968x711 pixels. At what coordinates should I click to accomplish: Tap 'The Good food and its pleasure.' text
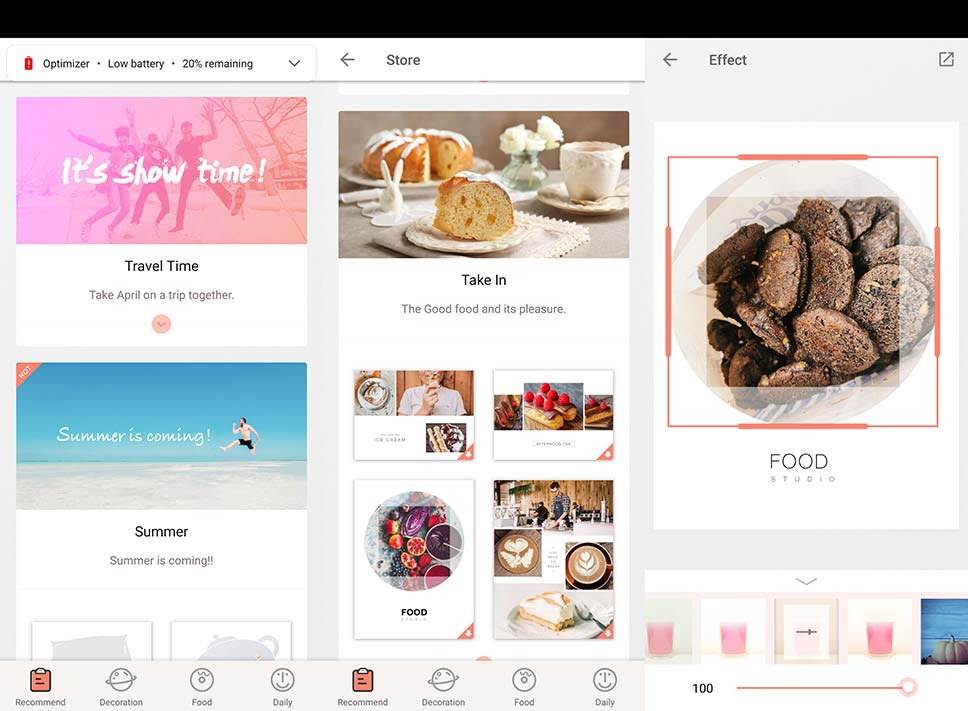pos(483,309)
